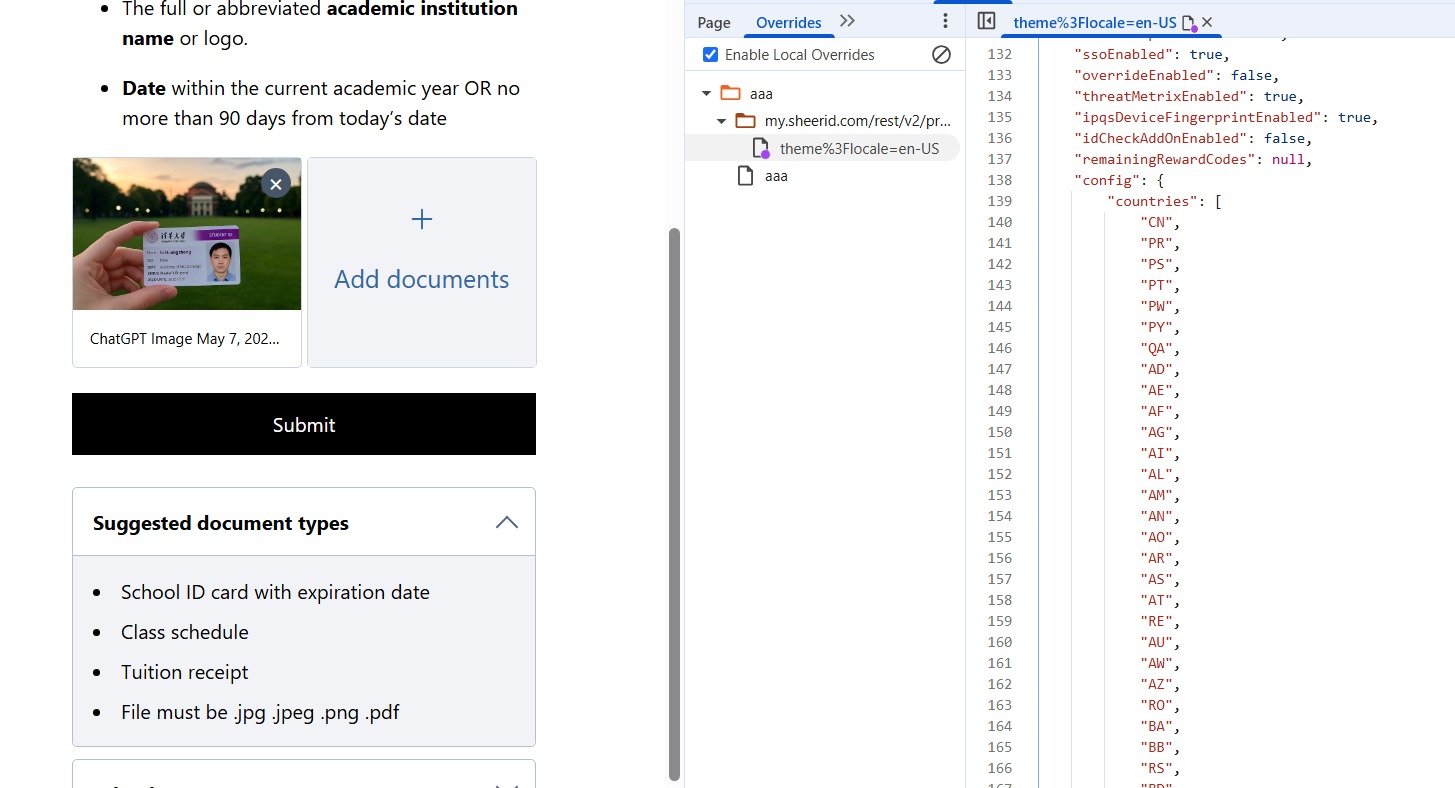Image resolution: width=1455 pixels, height=788 pixels.
Task: Remove the uploaded ChatGPT image document
Action: [x=276, y=183]
